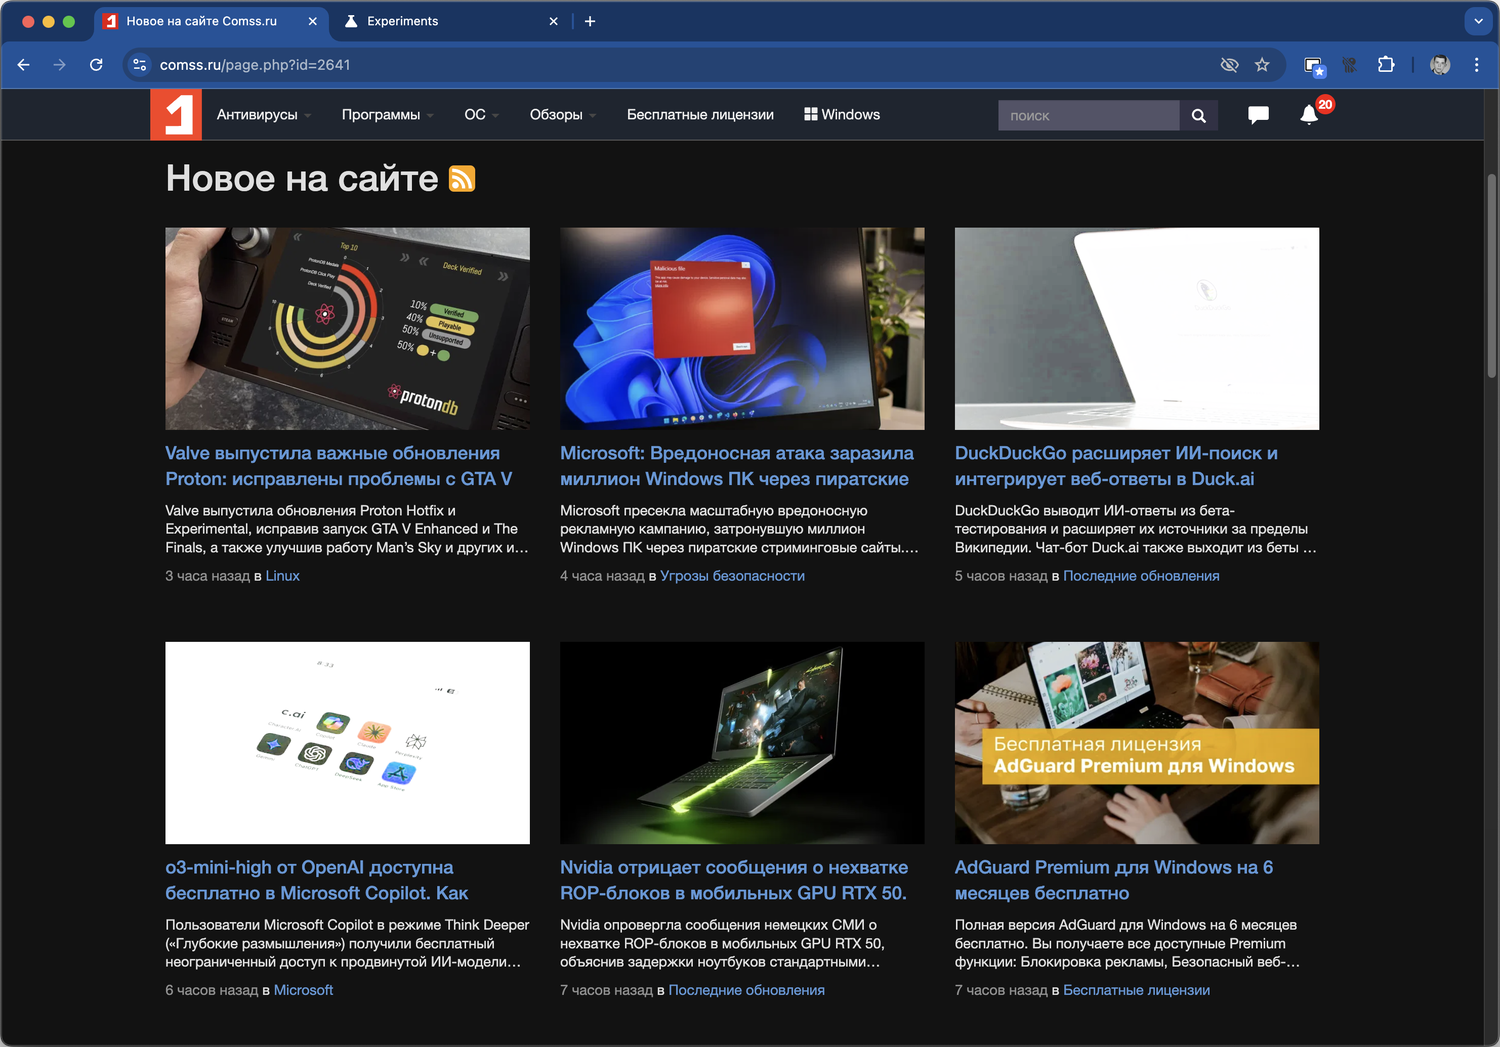Open the Windows menu item
Viewport: 1500px width, 1047px height.
click(x=842, y=115)
